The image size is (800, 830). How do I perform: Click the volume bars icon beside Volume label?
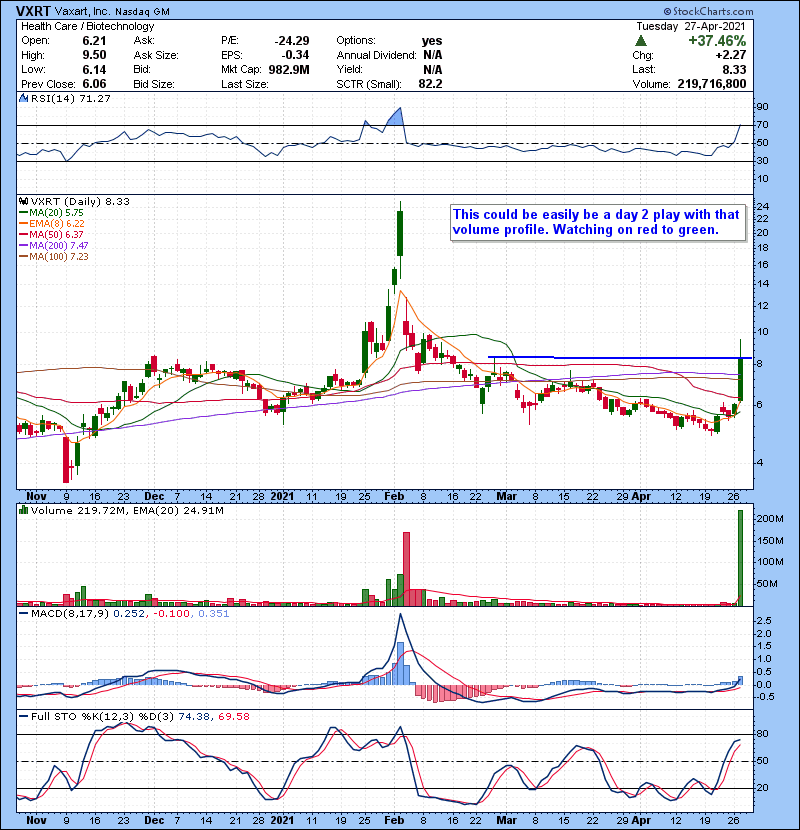coord(24,510)
